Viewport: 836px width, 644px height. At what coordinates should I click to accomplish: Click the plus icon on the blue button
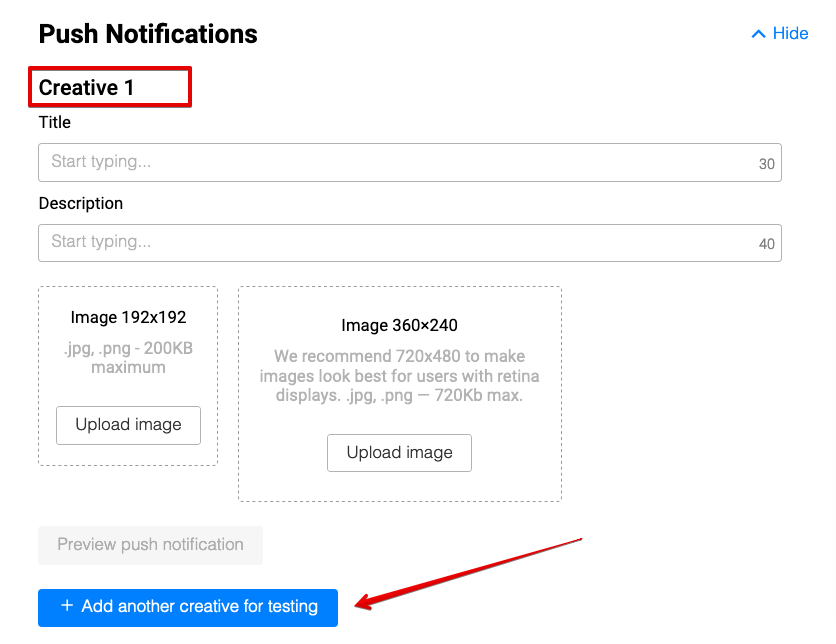coord(67,606)
